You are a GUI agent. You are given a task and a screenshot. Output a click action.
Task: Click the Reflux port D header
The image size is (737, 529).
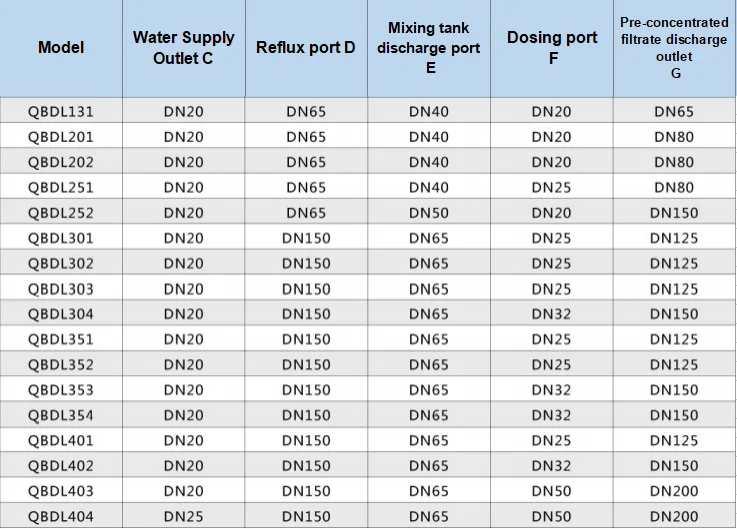coord(306,47)
